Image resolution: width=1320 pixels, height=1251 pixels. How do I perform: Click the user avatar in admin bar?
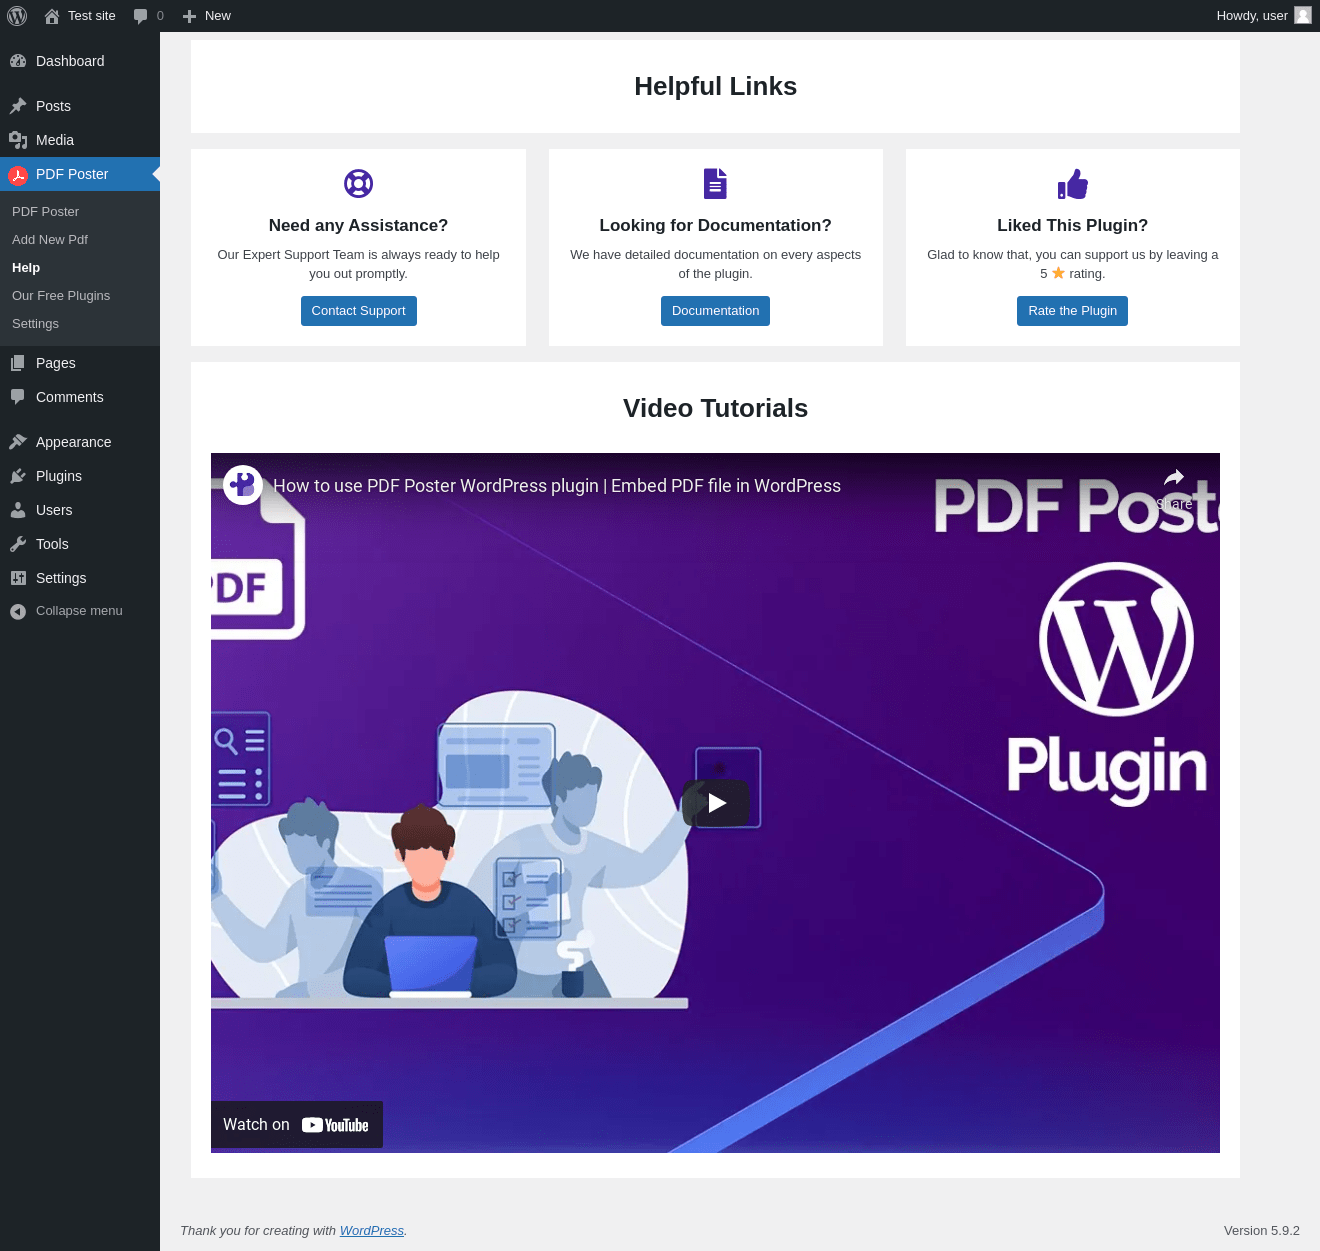point(1303,15)
